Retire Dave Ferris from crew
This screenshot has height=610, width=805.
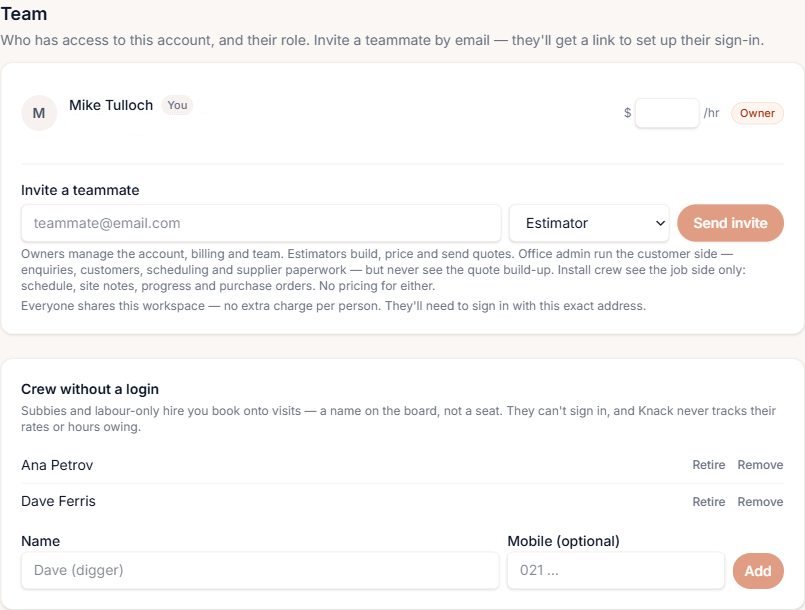click(x=708, y=502)
